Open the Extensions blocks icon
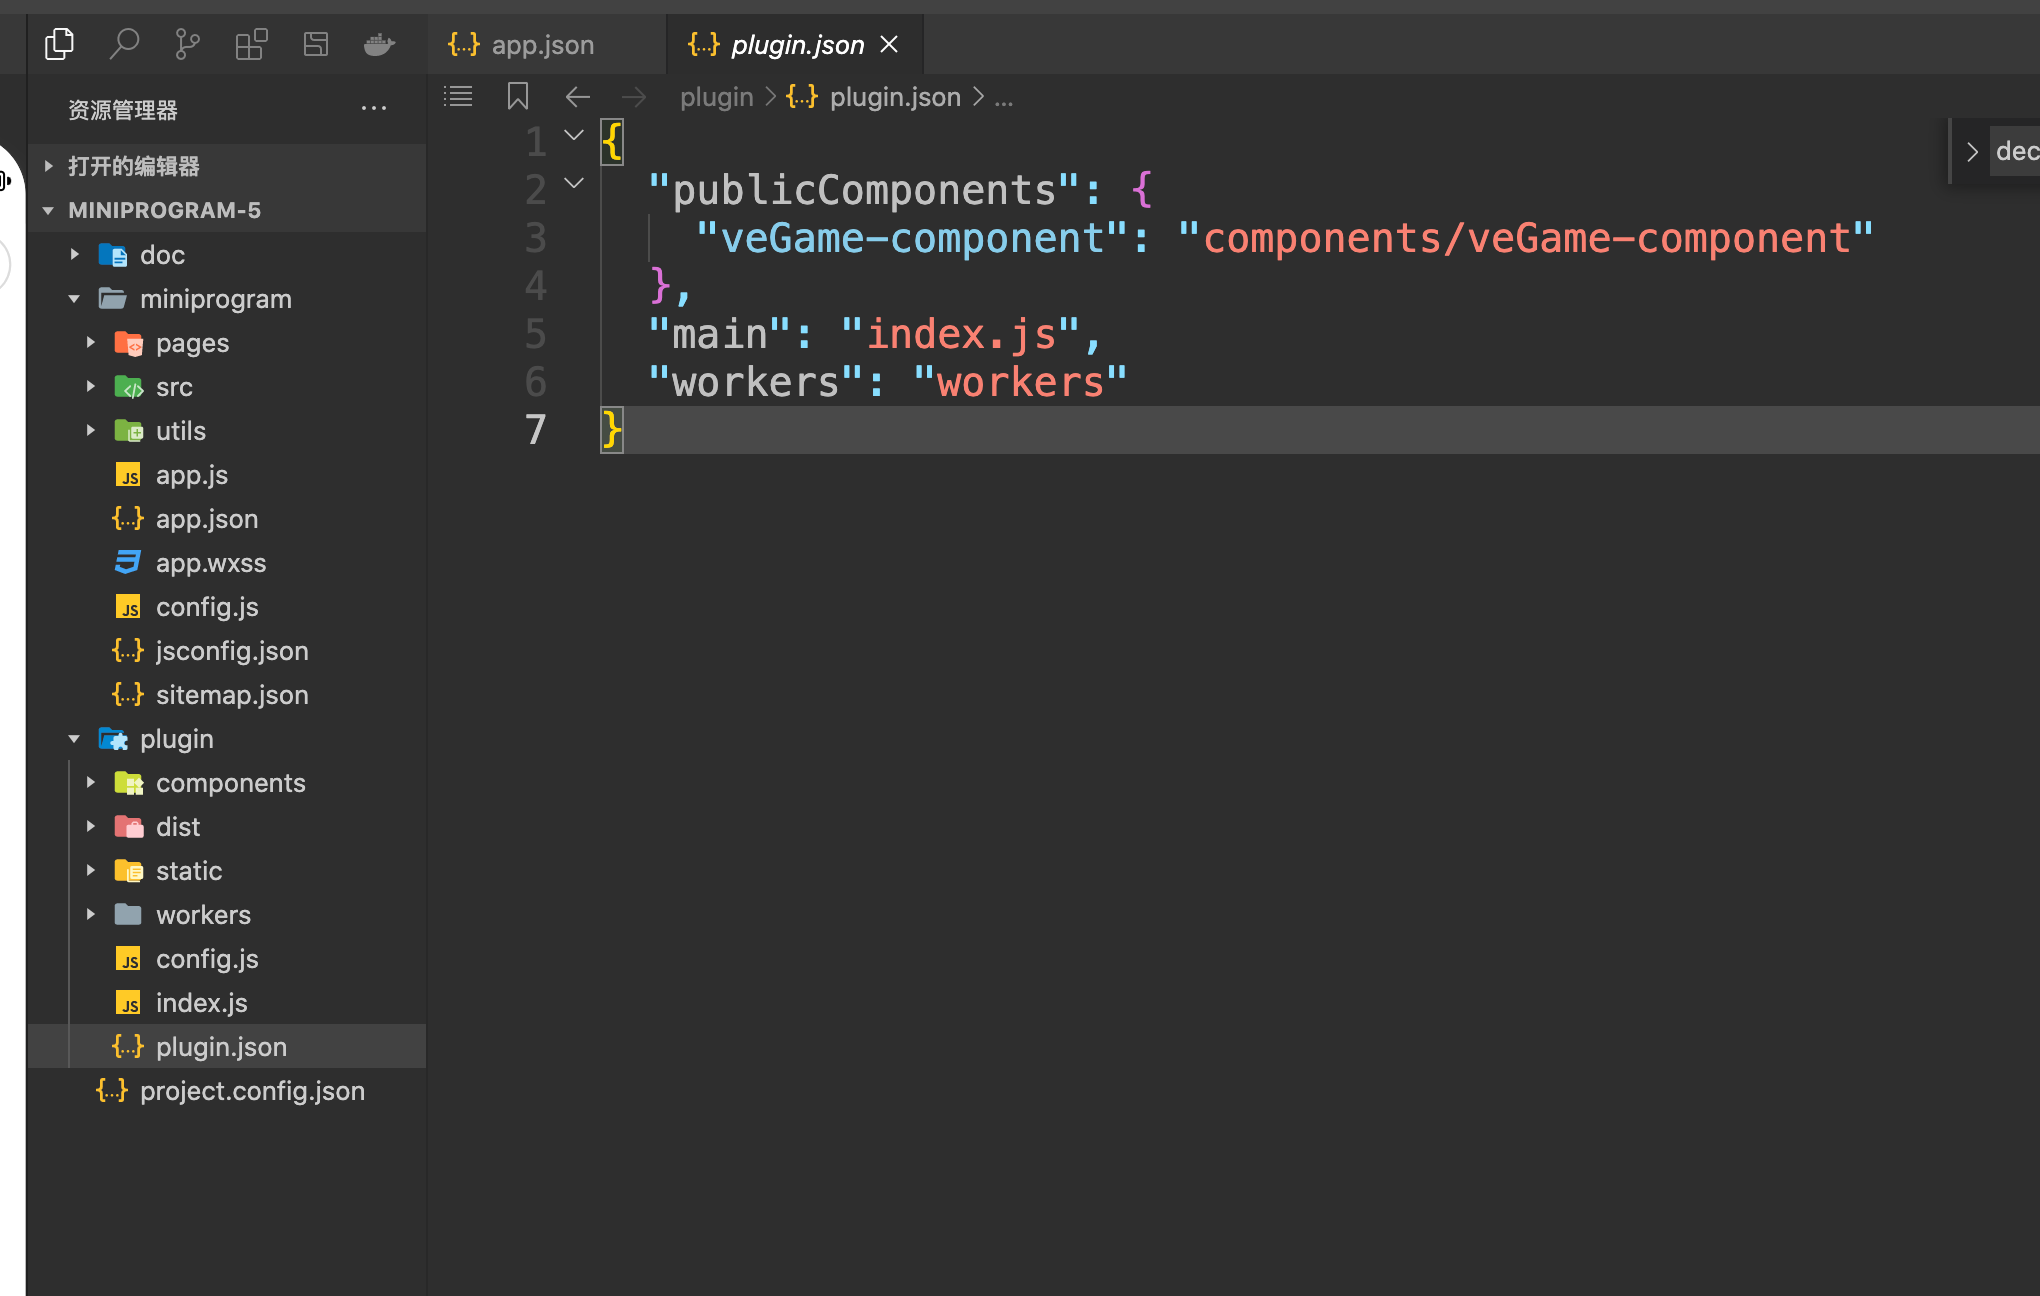Screen dimensions: 2040x1296 (251, 44)
